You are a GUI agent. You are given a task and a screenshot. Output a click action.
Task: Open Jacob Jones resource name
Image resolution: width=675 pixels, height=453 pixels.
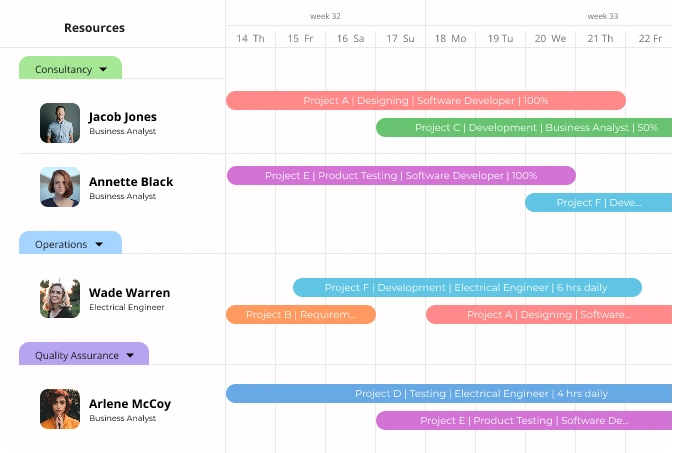[x=122, y=117]
